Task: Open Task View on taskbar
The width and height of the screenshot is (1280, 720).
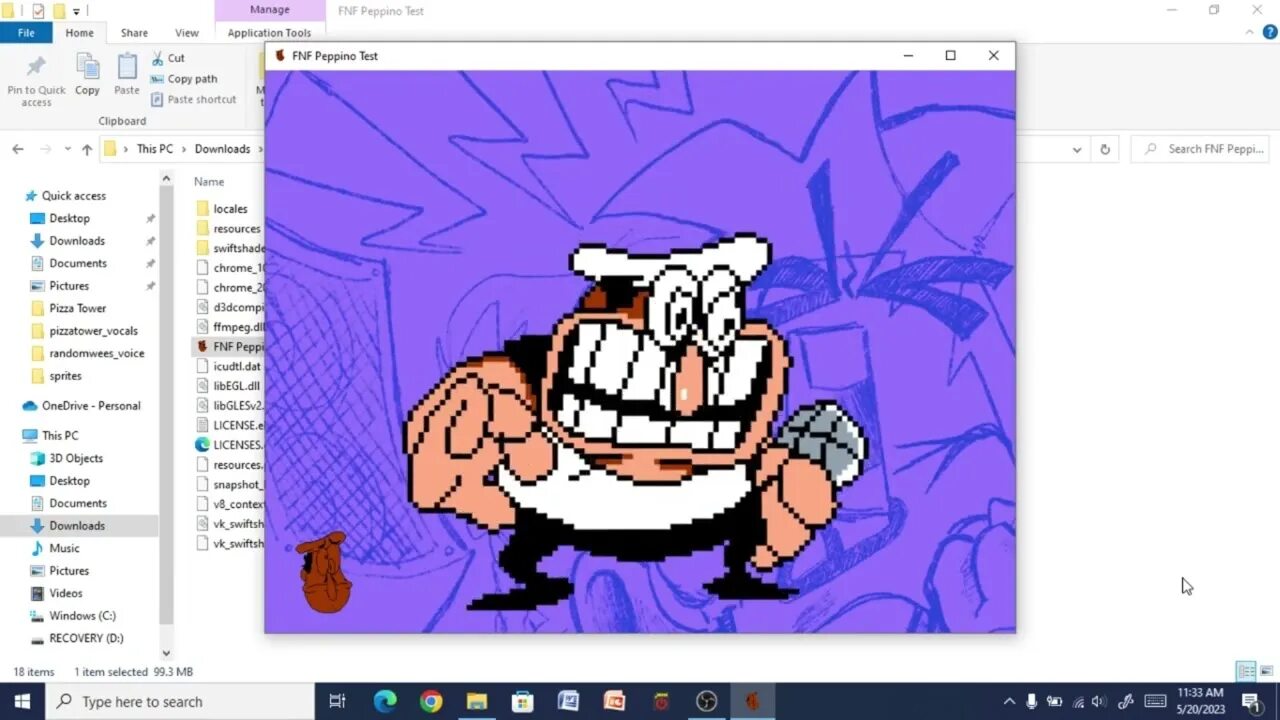Action: pyautogui.click(x=337, y=701)
